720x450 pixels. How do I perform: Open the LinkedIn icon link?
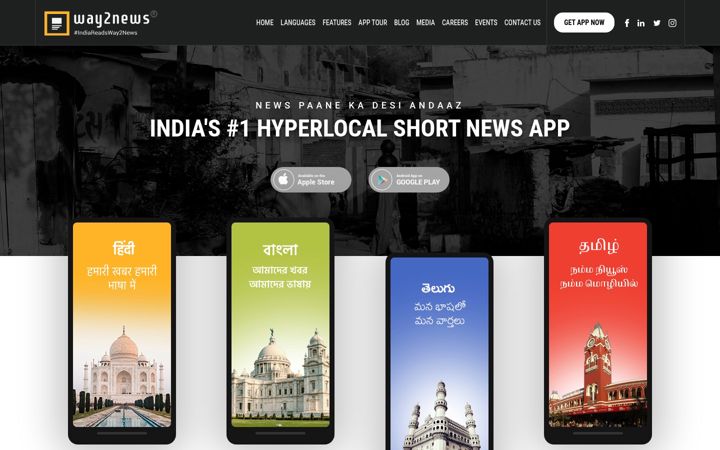click(x=641, y=23)
